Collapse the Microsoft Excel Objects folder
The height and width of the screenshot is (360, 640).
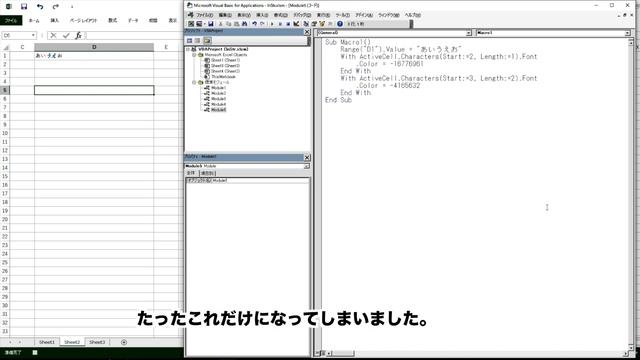tap(194, 55)
